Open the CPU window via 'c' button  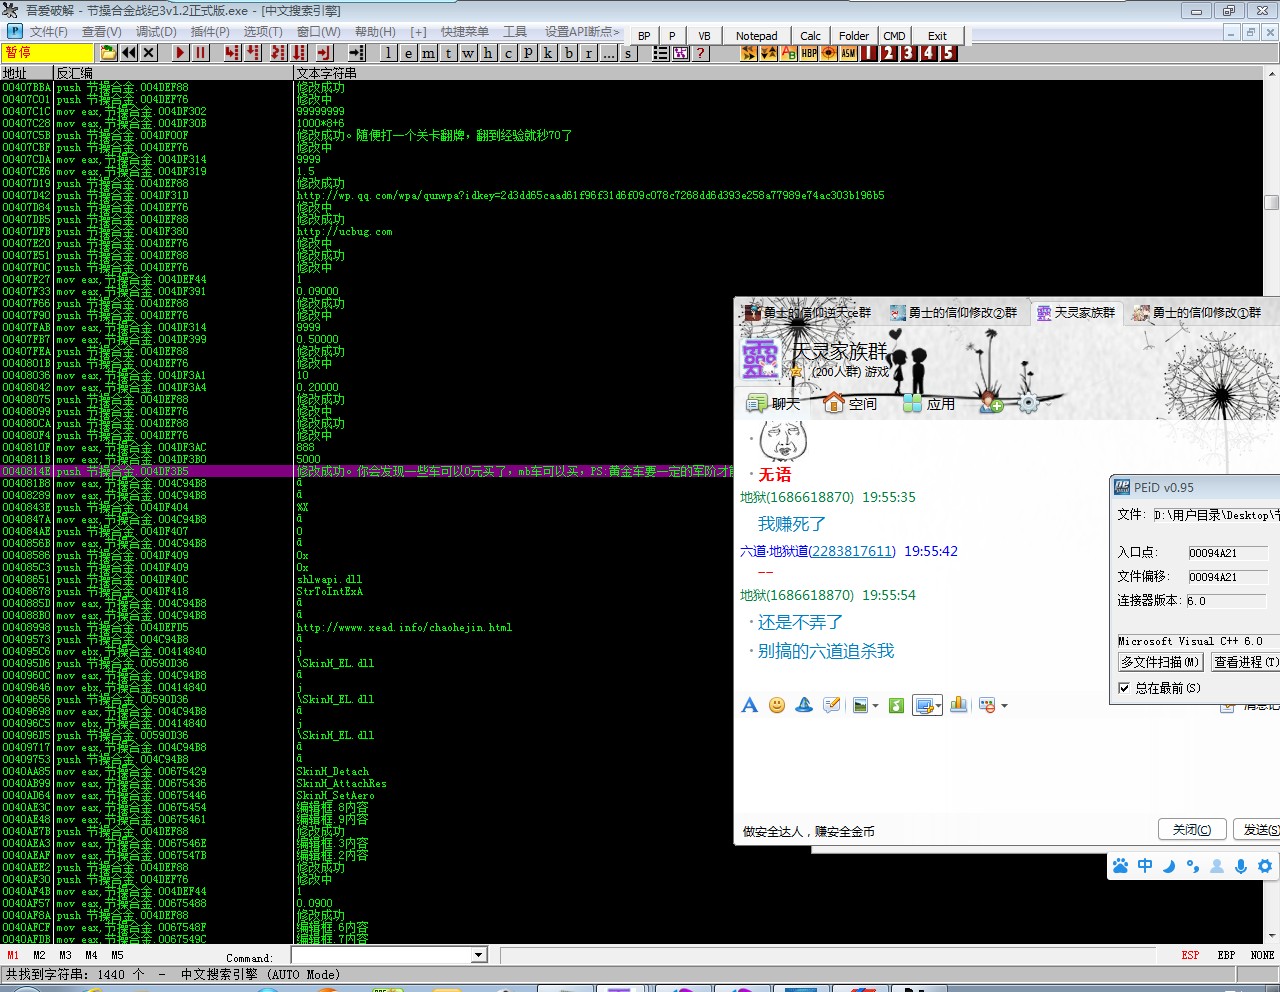point(509,53)
